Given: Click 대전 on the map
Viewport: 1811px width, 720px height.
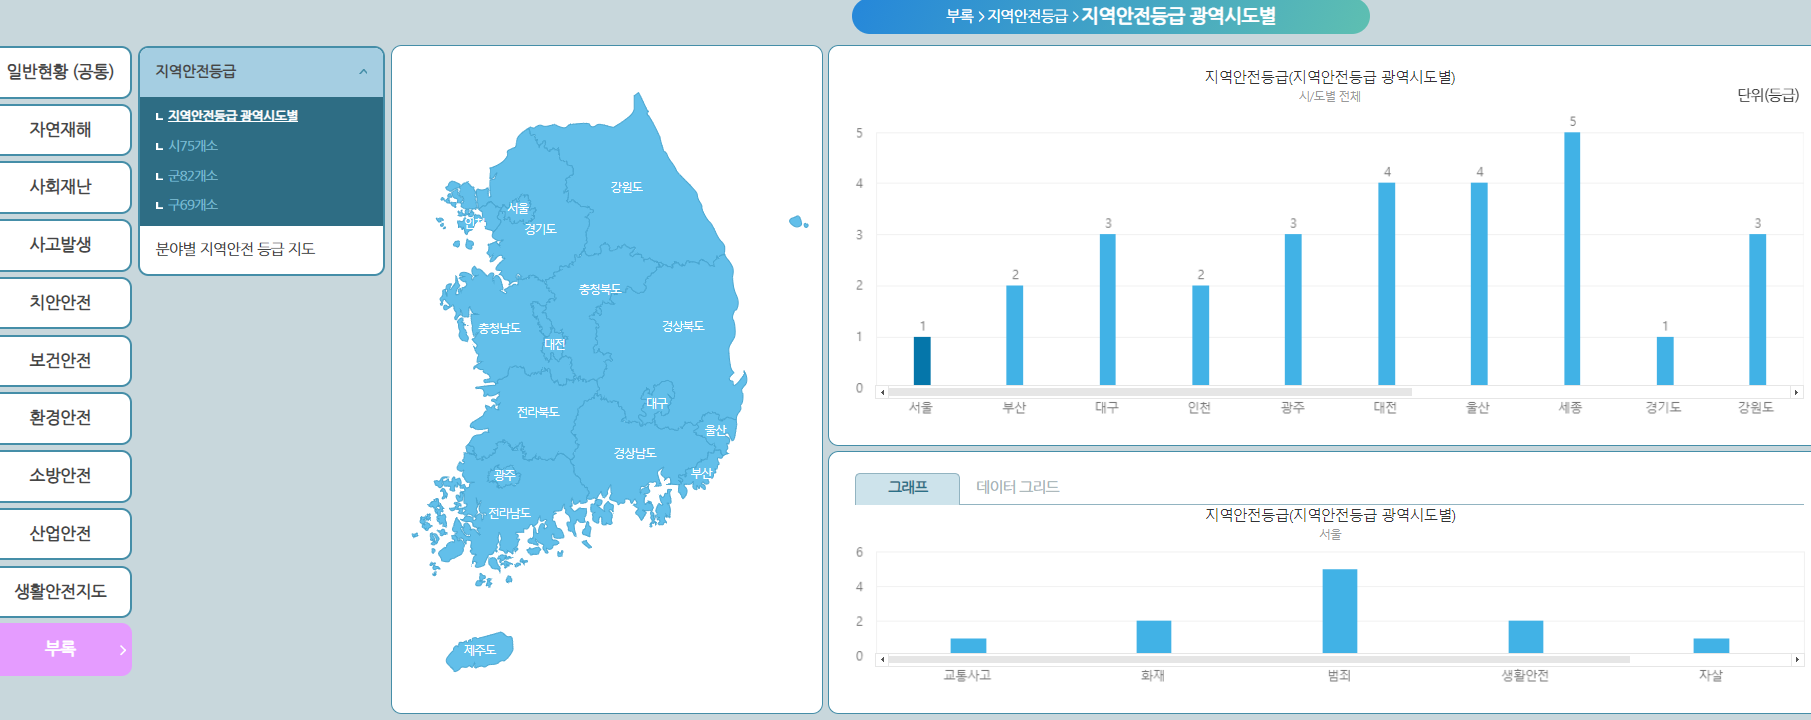Looking at the screenshot, I should click(555, 345).
